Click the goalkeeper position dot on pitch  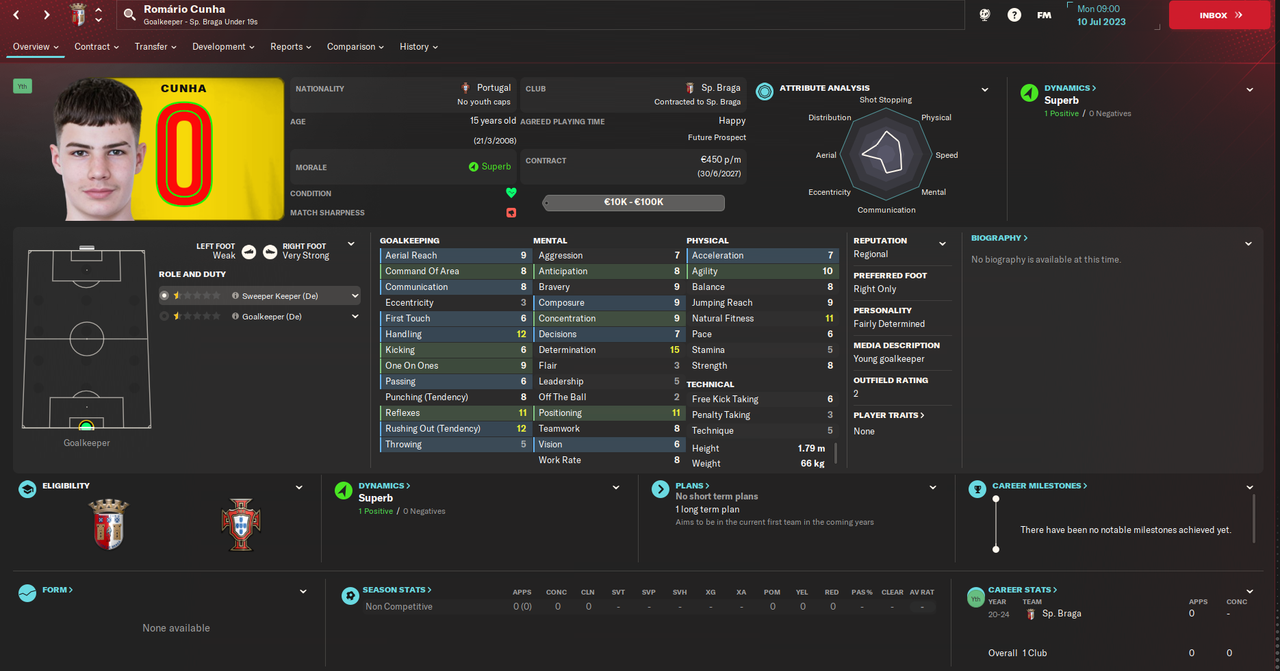pos(86,426)
